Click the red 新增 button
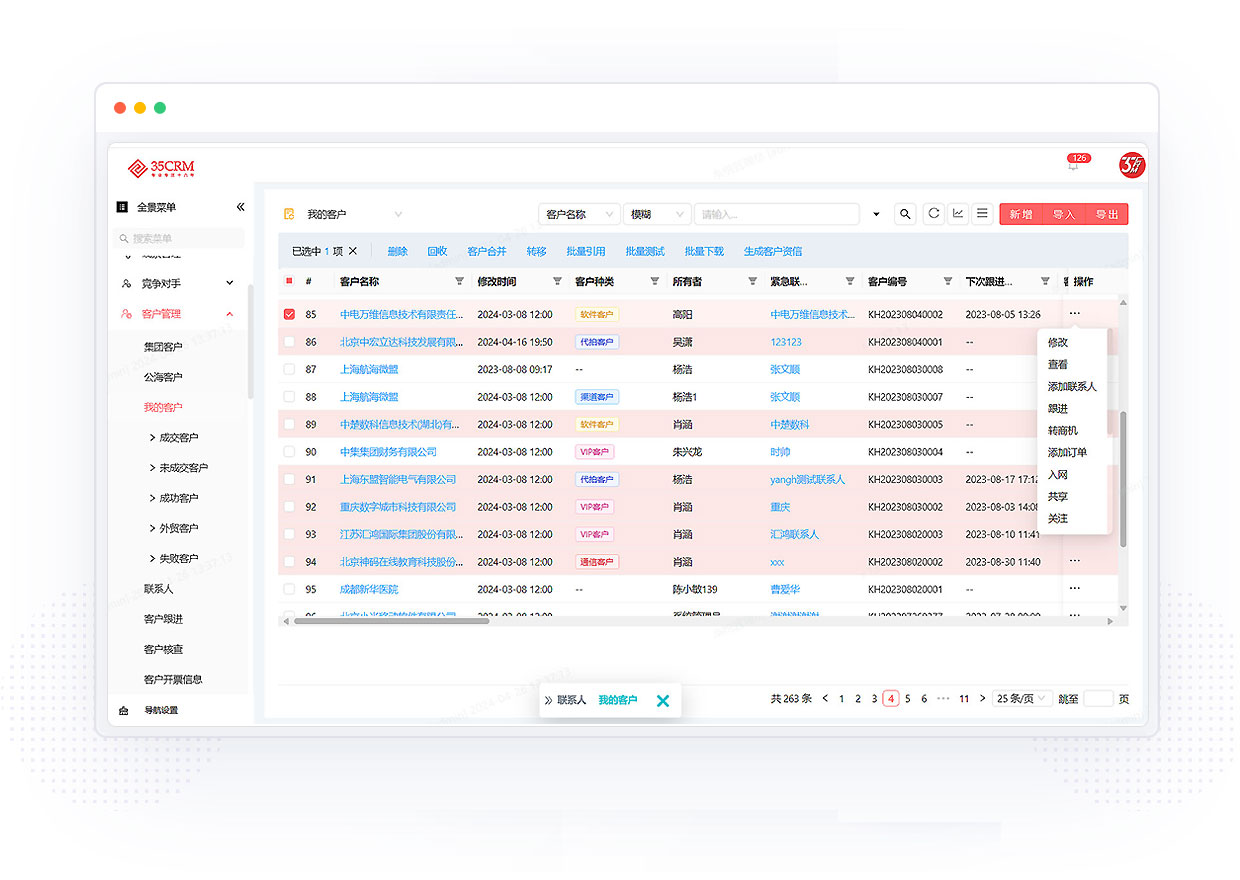The height and width of the screenshot is (880, 1240). tap(1021, 214)
